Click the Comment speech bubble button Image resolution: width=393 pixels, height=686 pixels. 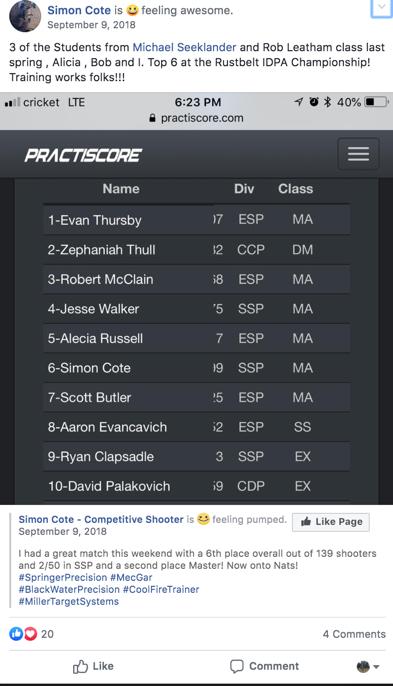coord(264,666)
